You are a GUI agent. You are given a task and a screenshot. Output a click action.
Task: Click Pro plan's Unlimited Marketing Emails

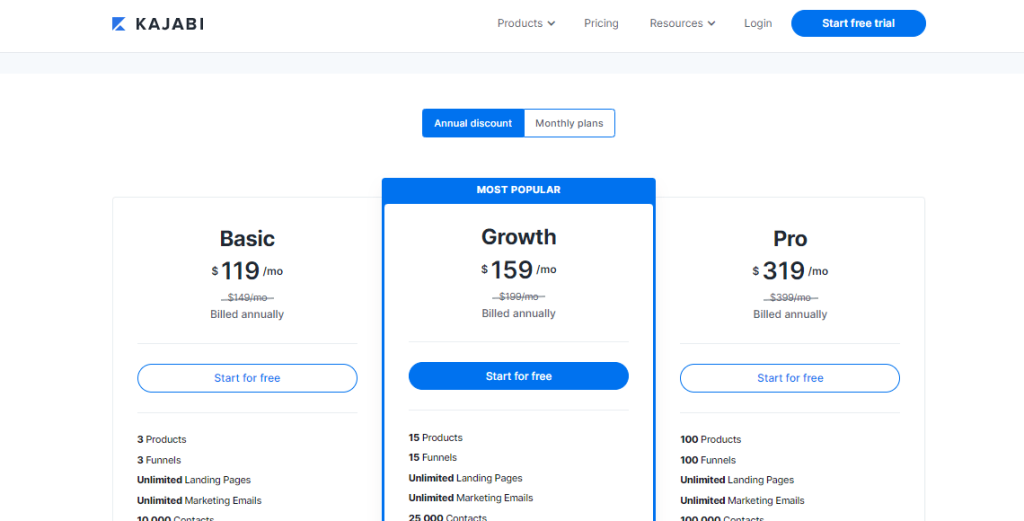(x=742, y=501)
